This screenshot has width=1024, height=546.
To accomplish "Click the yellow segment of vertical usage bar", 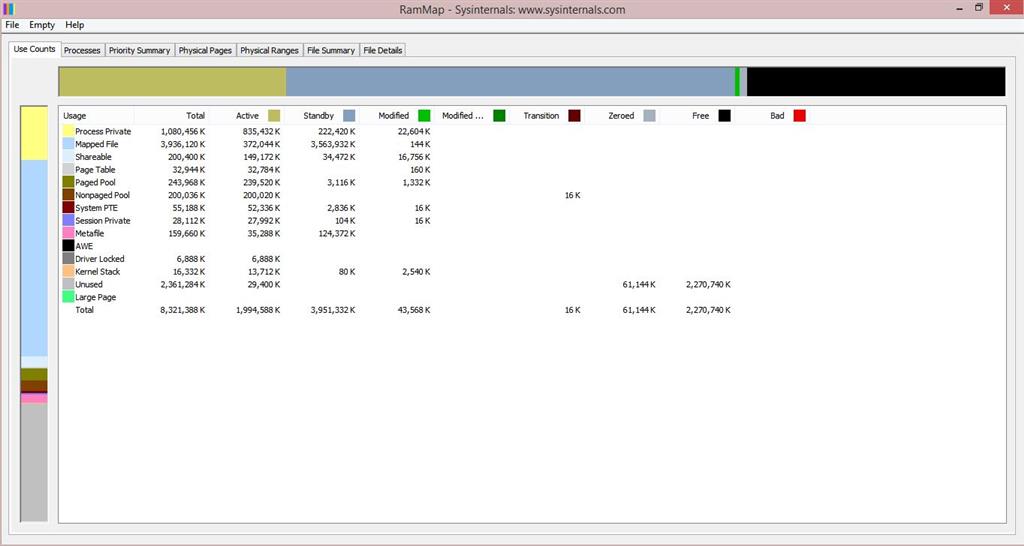I will click(34, 133).
